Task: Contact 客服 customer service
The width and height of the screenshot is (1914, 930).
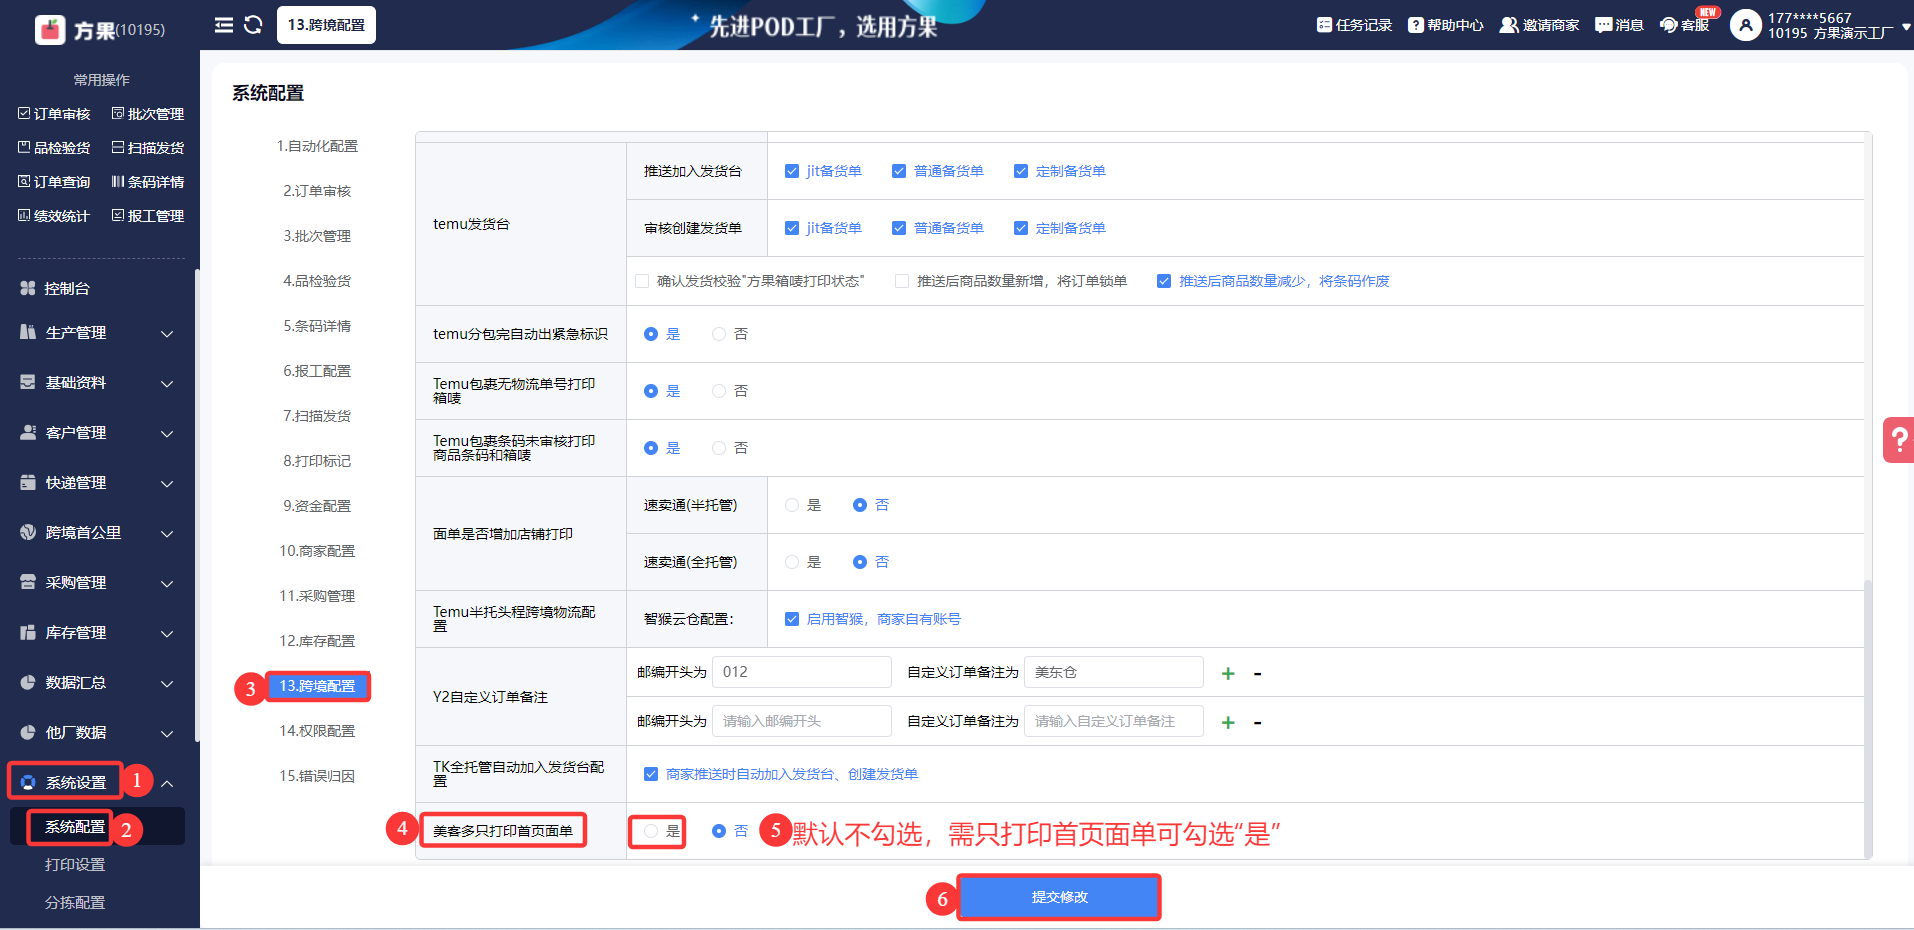Action: (1684, 25)
